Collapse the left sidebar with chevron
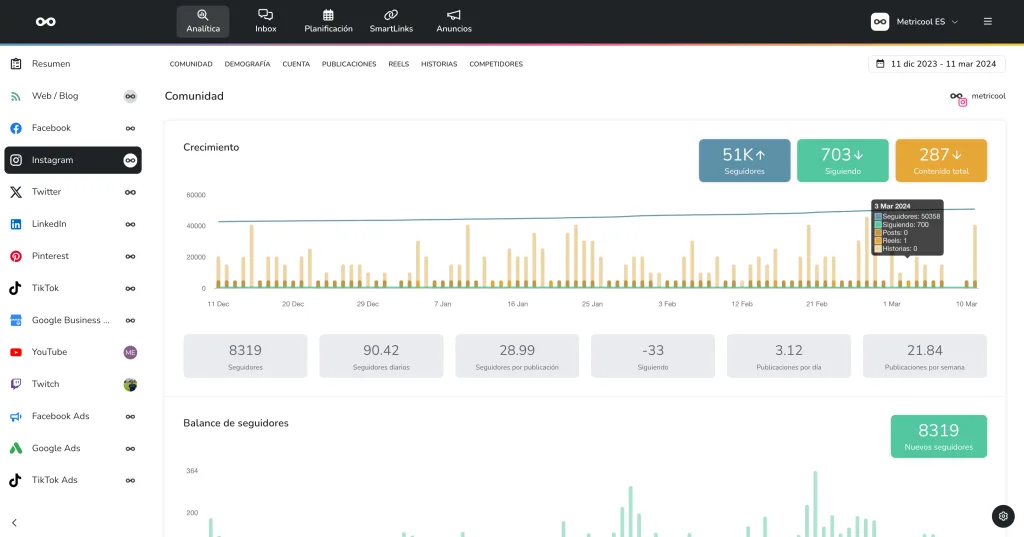 click(x=14, y=522)
